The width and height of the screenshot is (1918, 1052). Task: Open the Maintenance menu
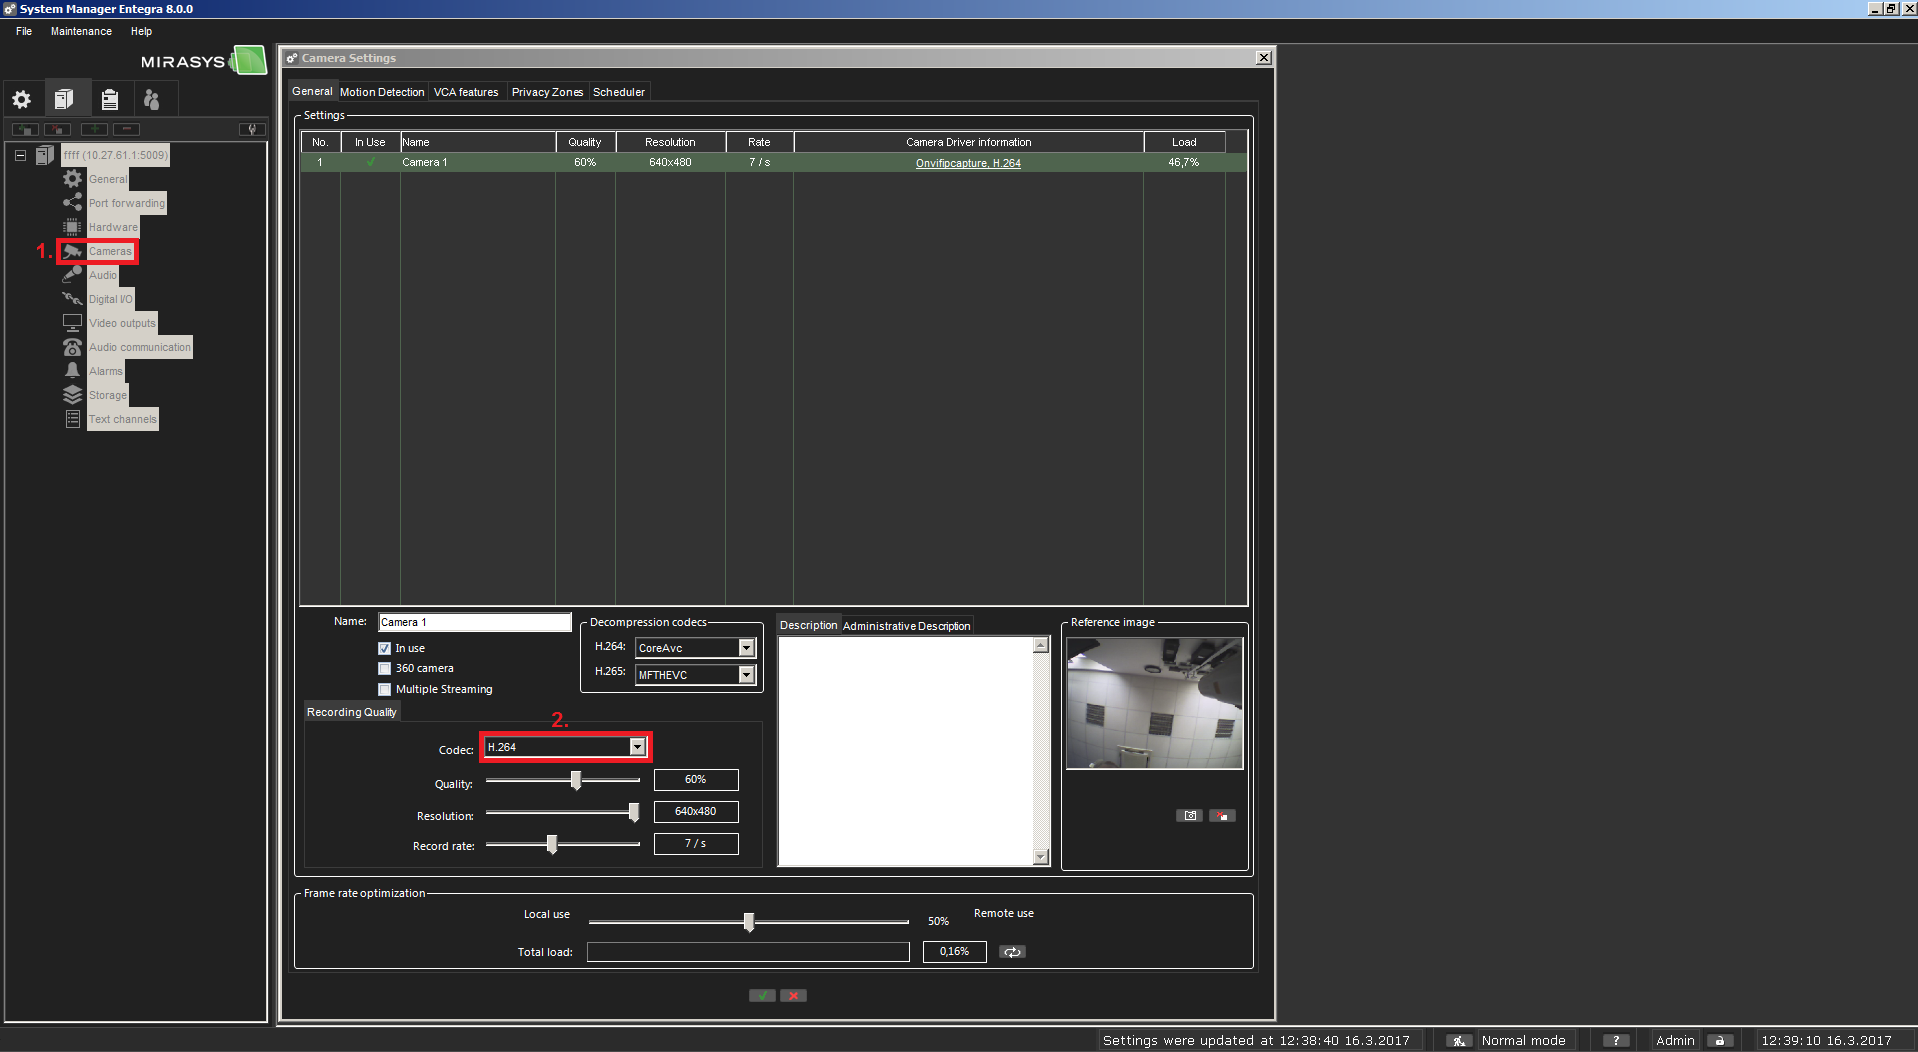point(81,31)
